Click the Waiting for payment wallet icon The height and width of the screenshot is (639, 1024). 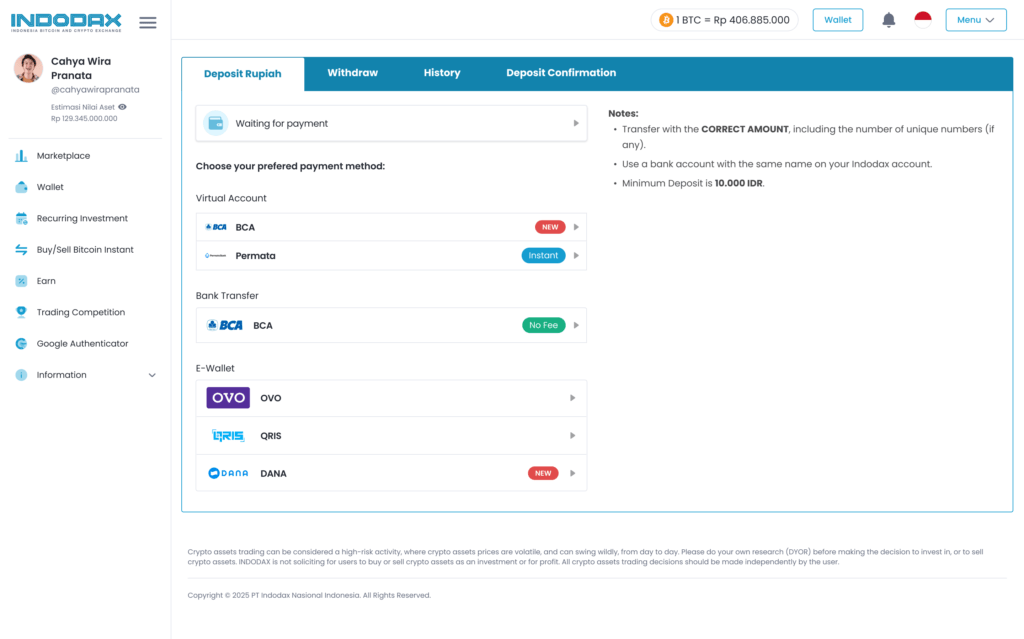[216, 123]
